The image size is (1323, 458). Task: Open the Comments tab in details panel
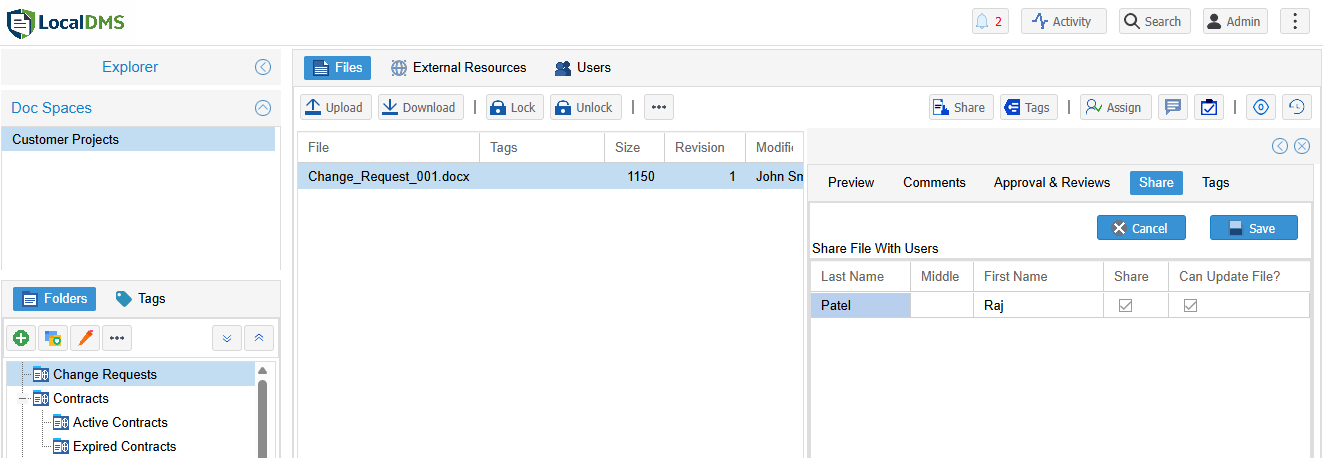pos(934,182)
